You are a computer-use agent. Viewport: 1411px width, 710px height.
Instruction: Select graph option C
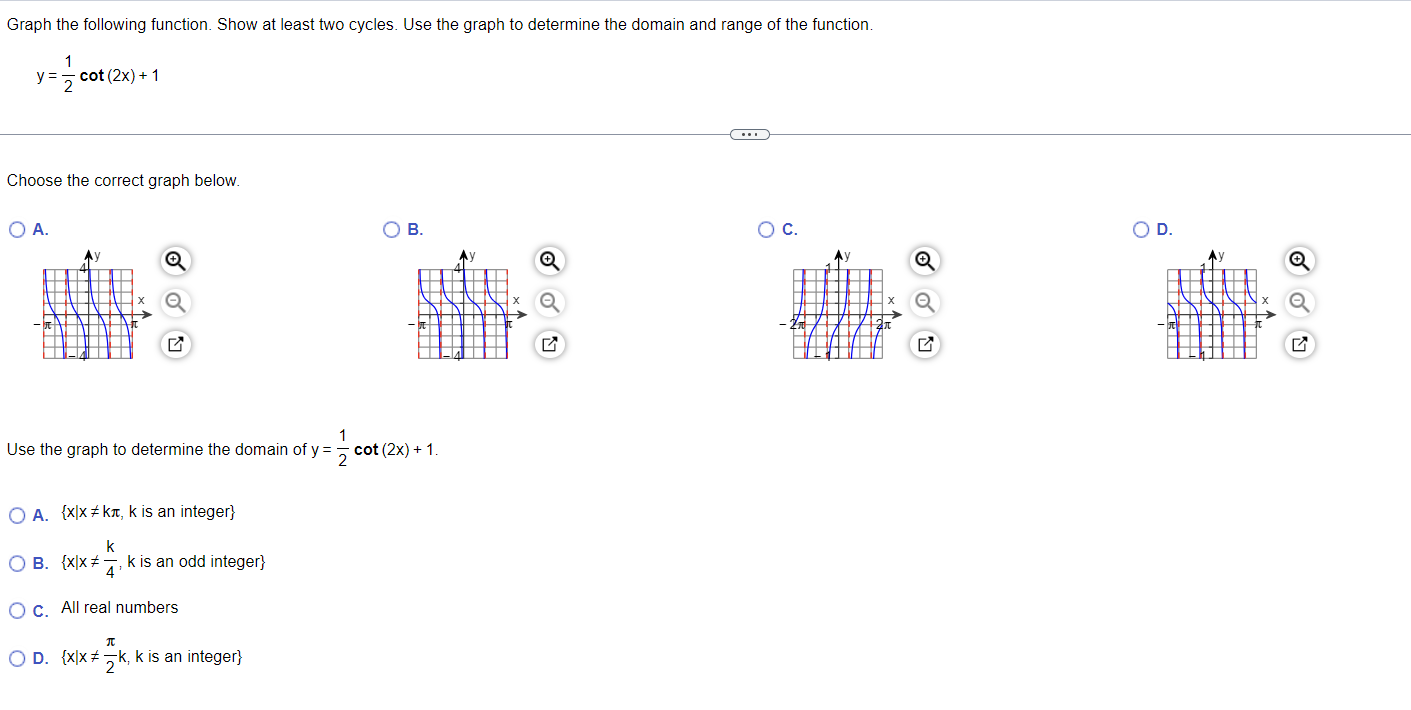pos(765,229)
